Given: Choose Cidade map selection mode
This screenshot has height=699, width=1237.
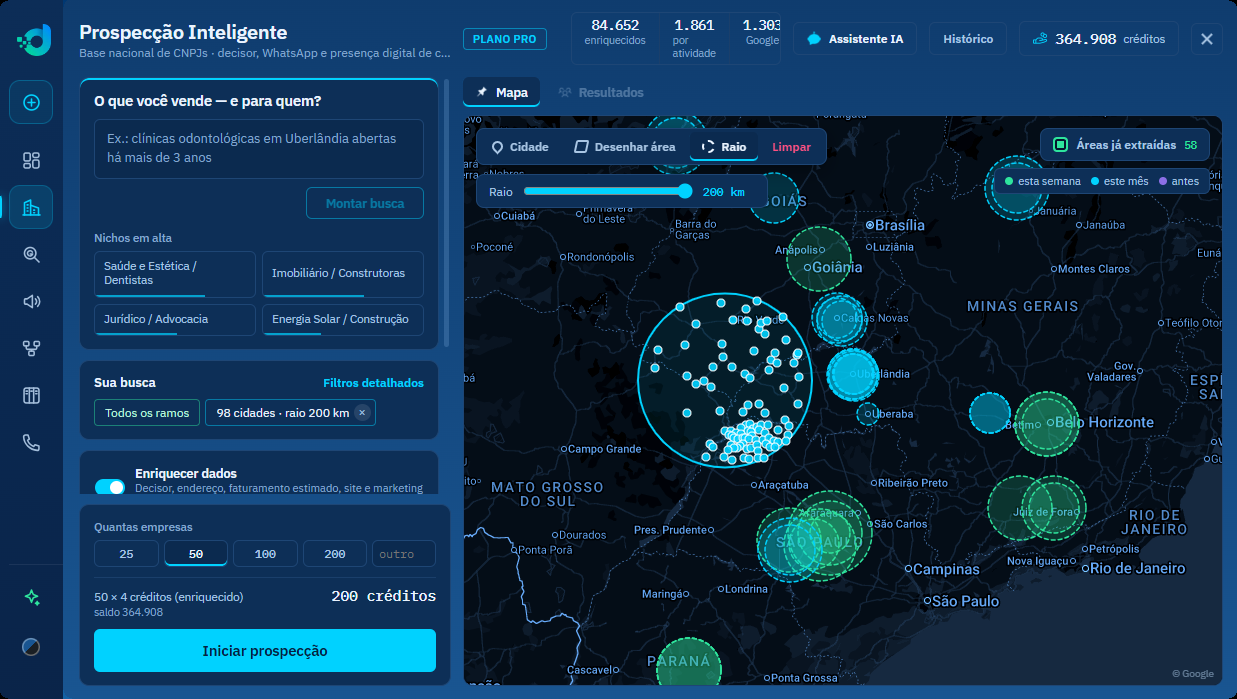Looking at the screenshot, I should click(x=520, y=147).
